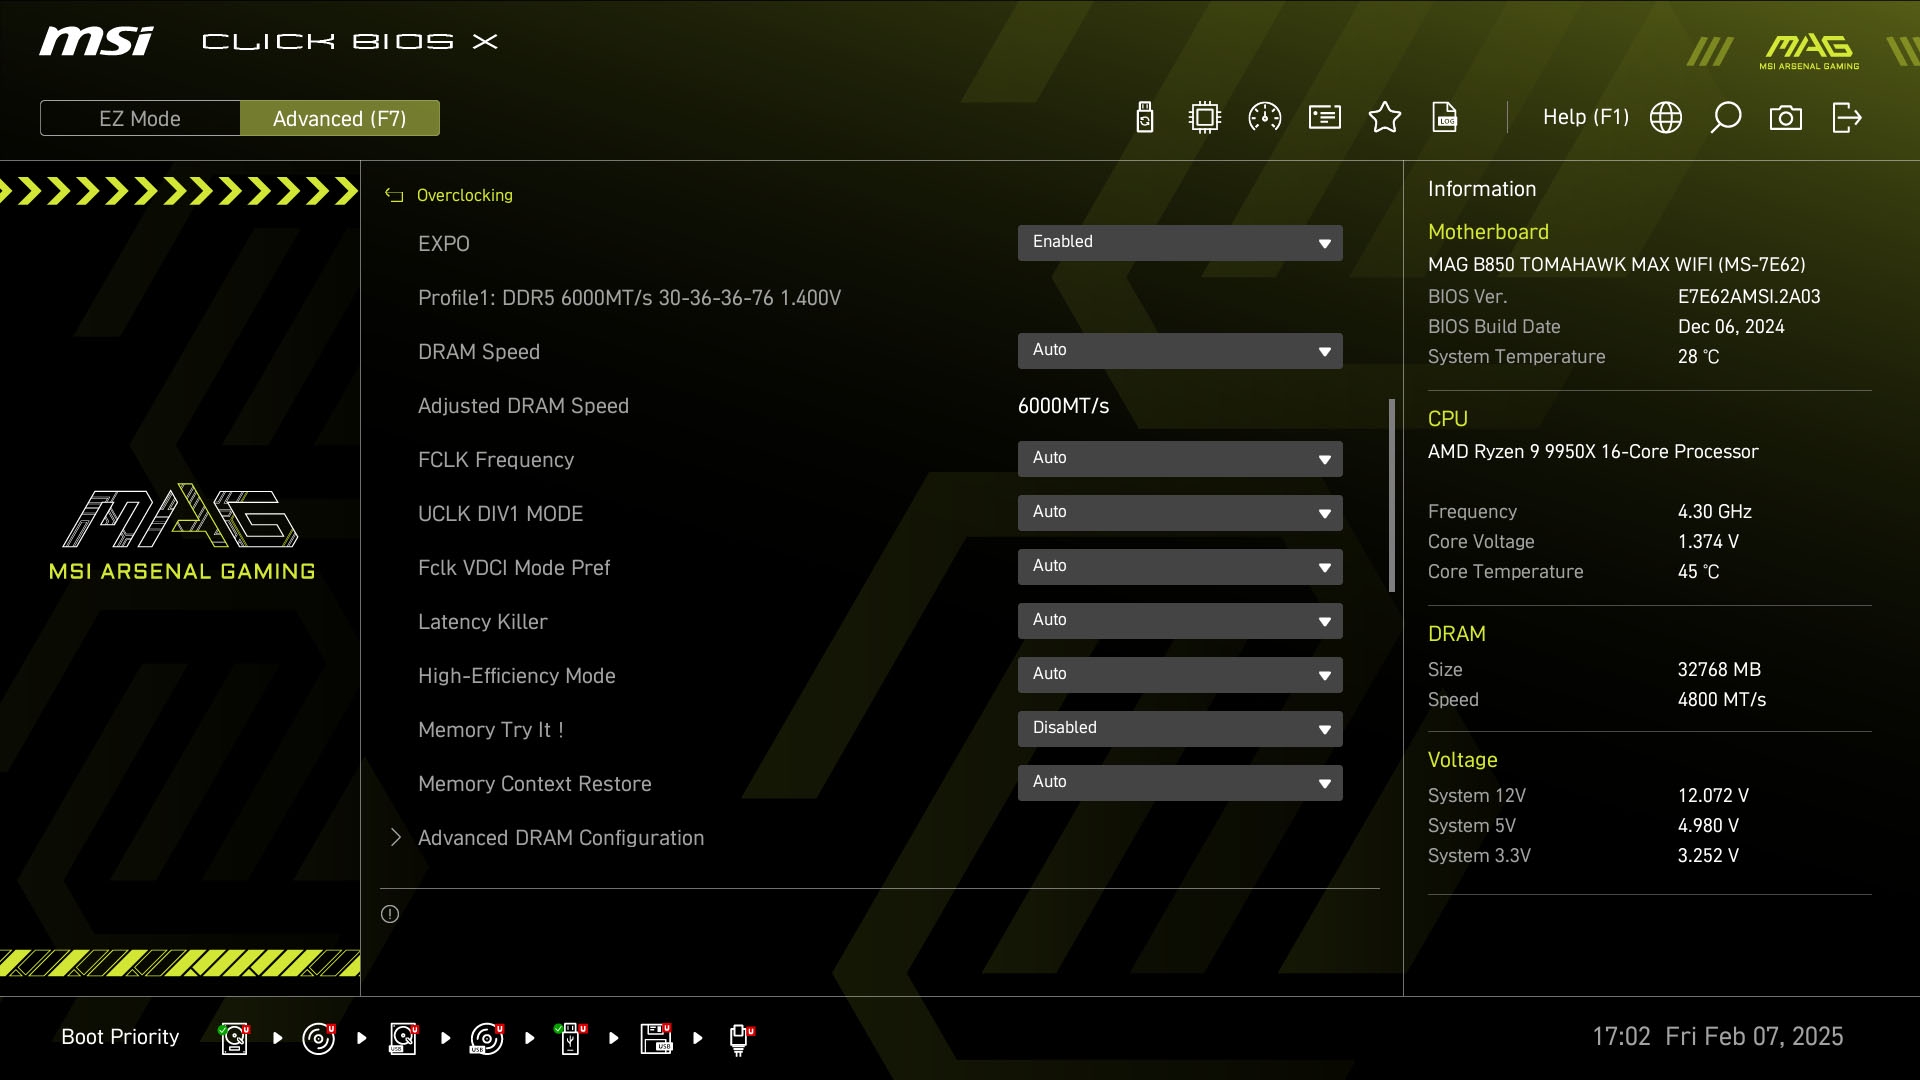The image size is (1920, 1080).
Task: Switch to the EZ Mode tab
Action: point(140,118)
